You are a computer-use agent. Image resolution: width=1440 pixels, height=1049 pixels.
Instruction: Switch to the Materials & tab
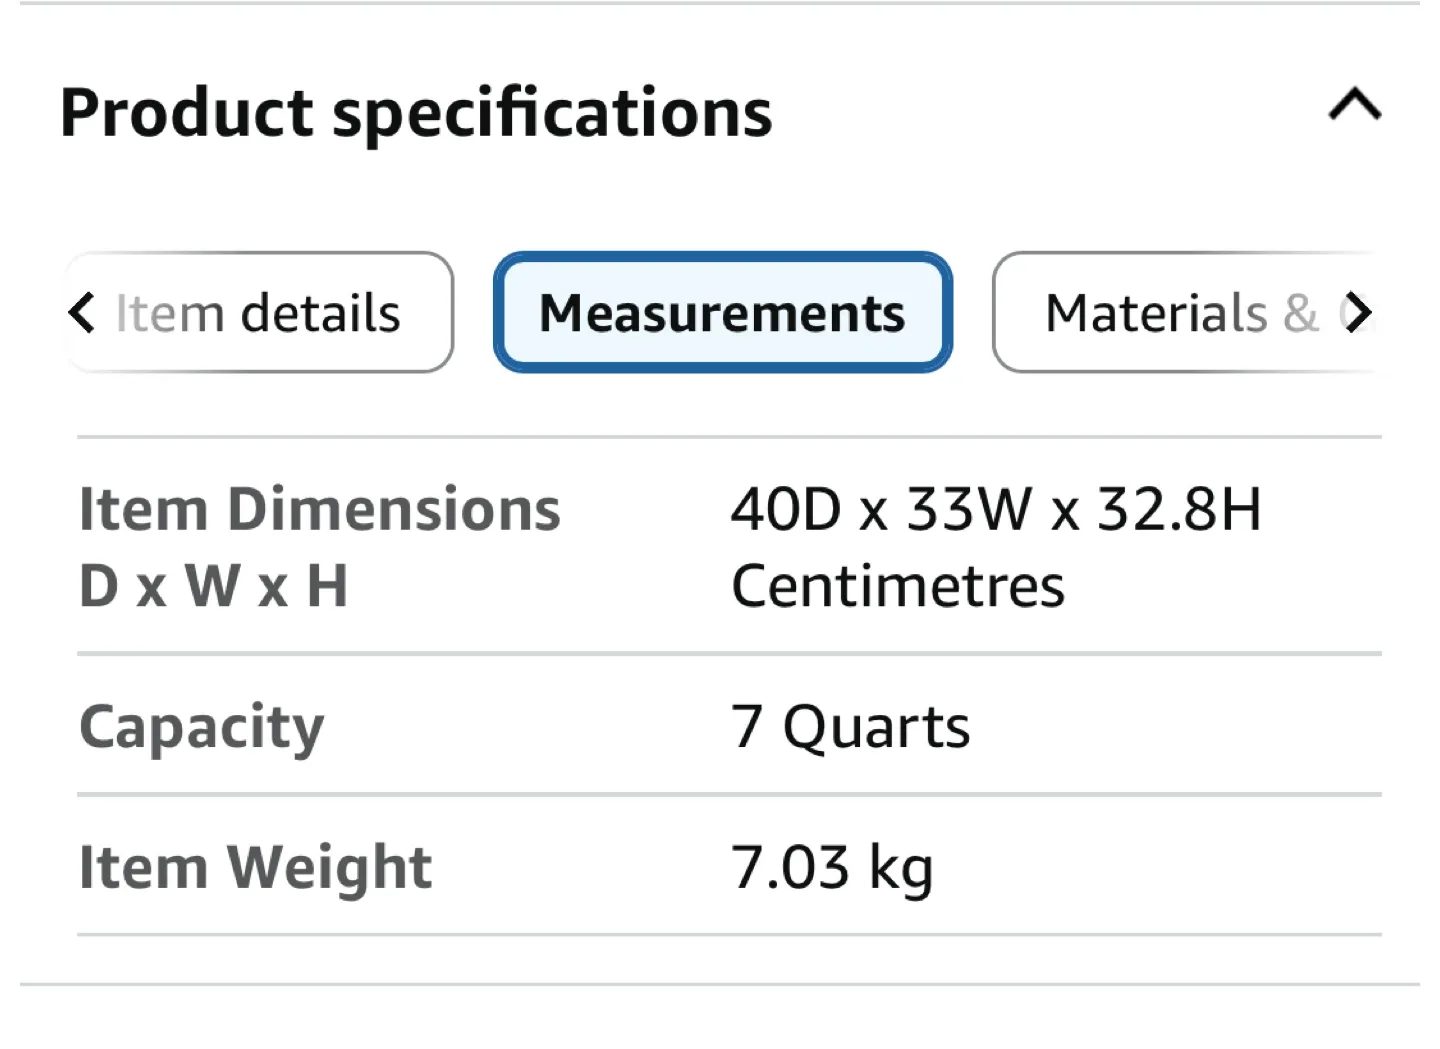click(1180, 313)
